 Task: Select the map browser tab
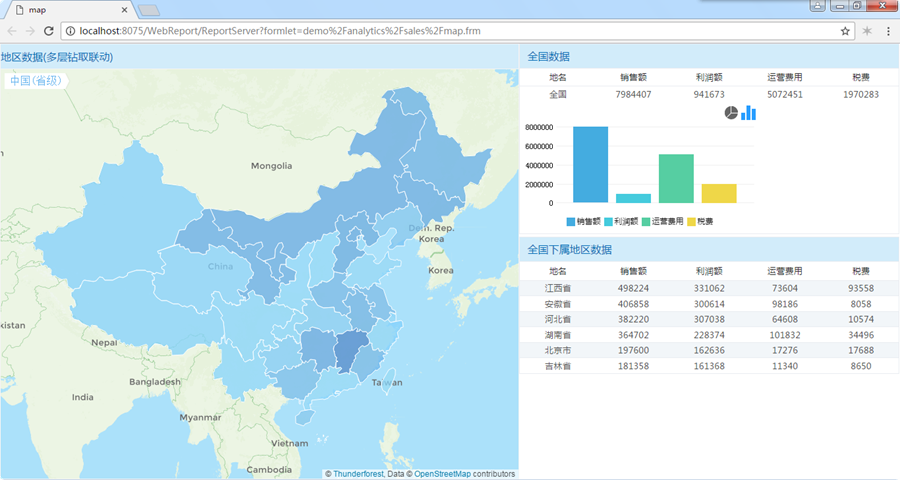69,10
